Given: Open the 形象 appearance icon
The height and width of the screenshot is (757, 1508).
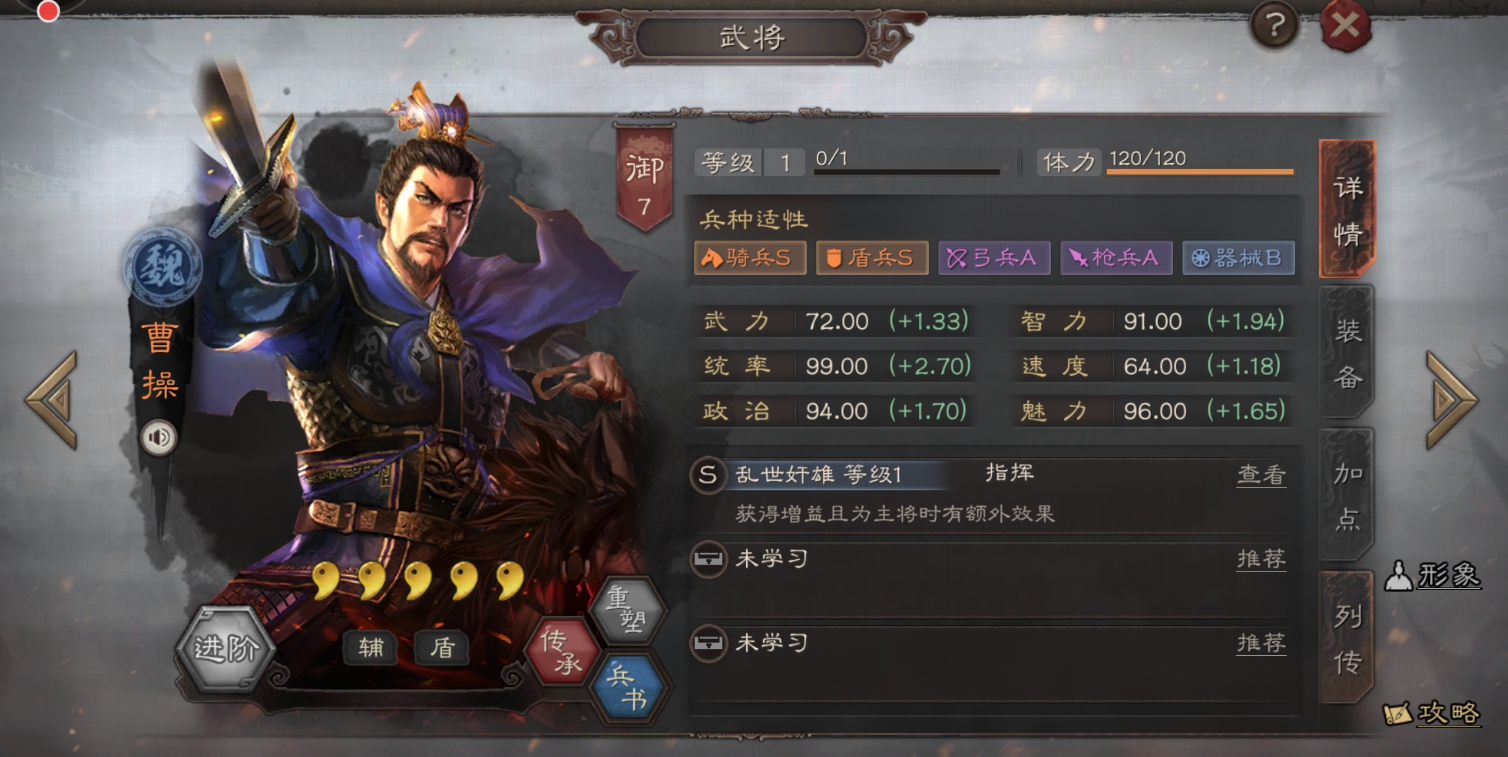Looking at the screenshot, I should point(1432,575).
